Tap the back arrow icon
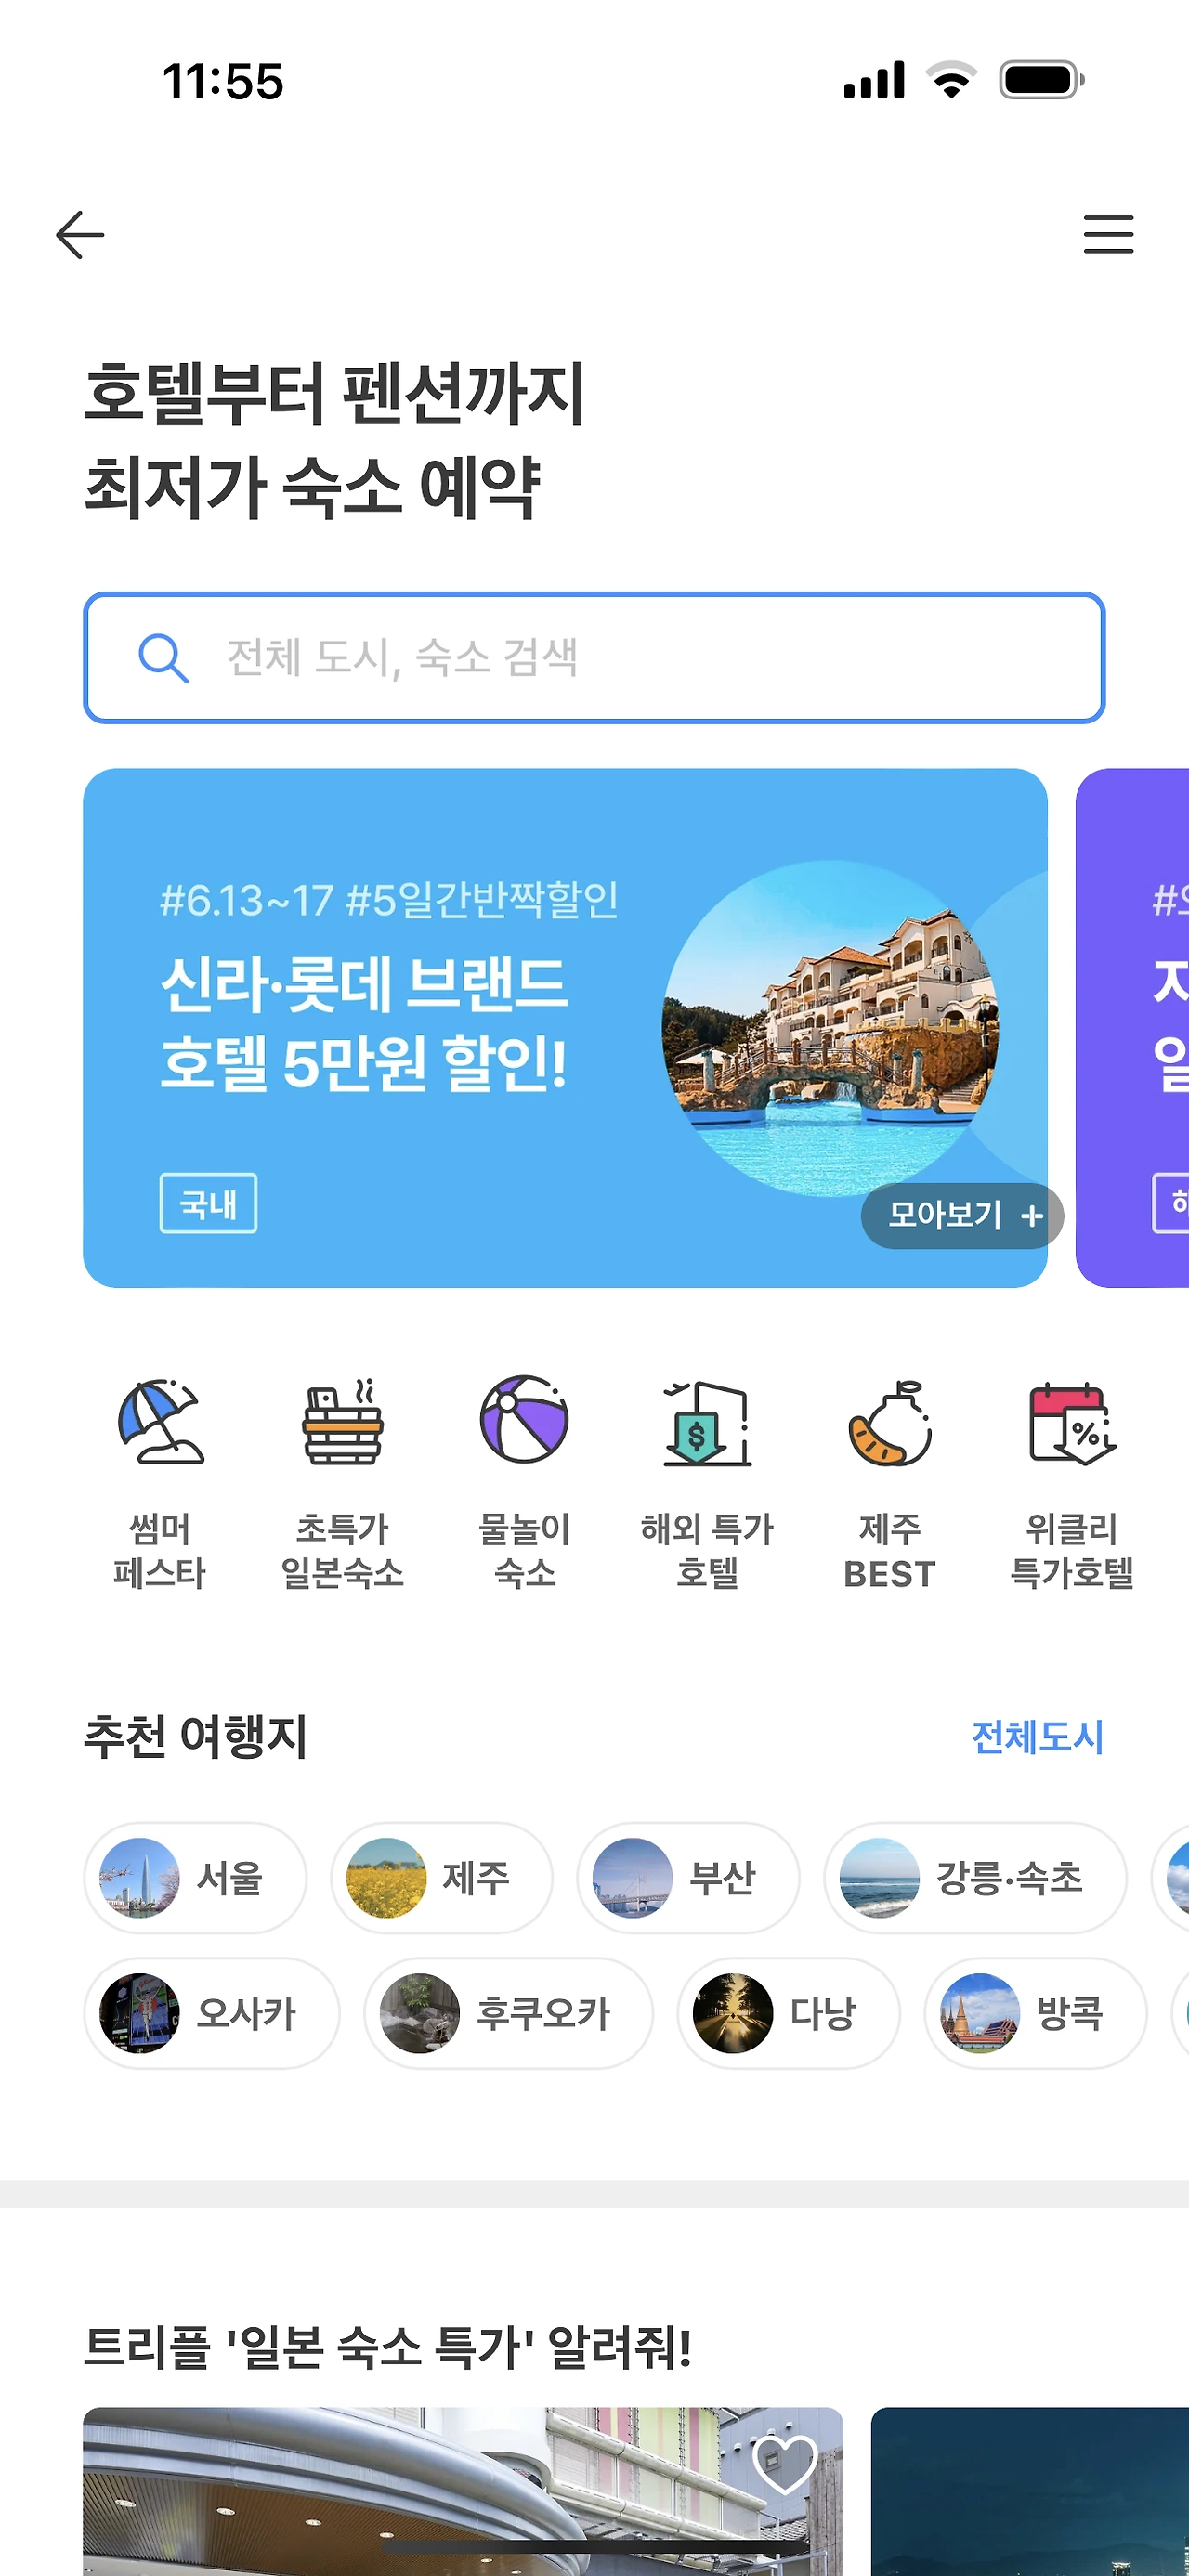 (x=80, y=235)
